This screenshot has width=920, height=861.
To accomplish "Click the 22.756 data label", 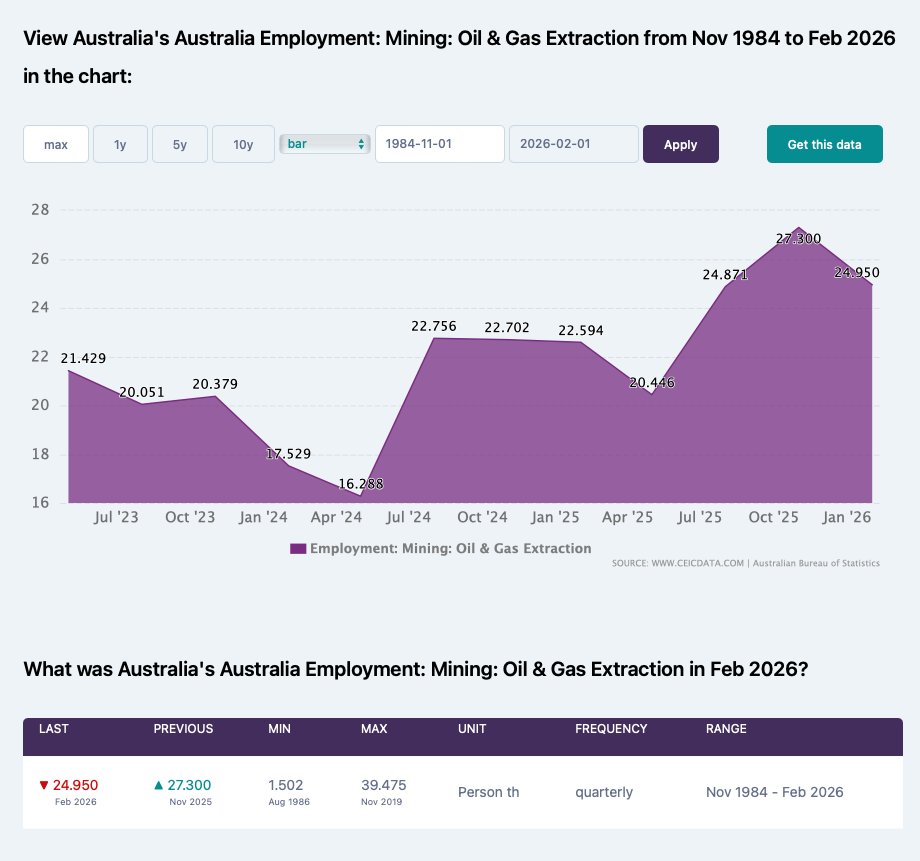I will [x=434, y=326].
